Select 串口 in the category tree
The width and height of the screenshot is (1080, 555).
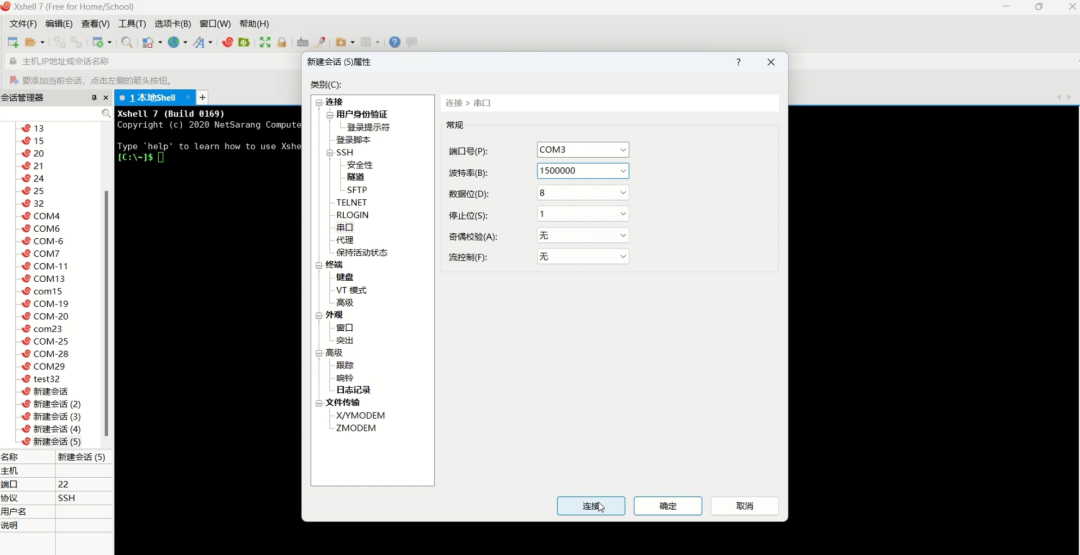(x=344, y=227)
